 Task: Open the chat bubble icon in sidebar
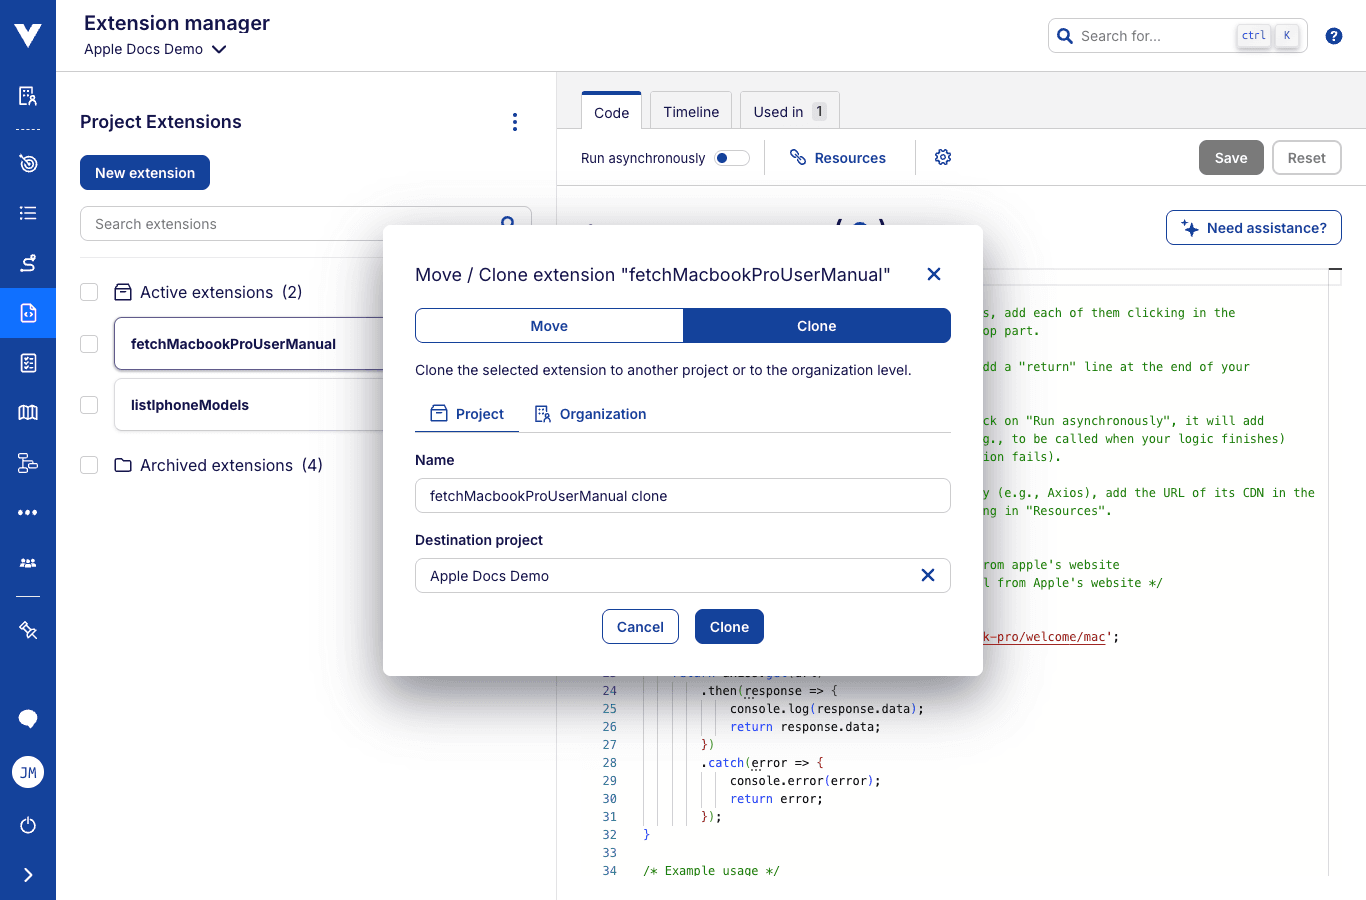click(27, 719)
